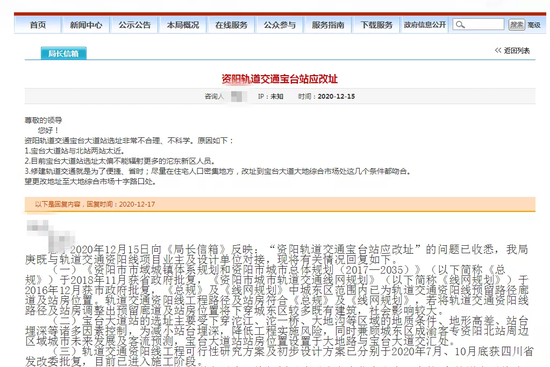Click the red article title 资阳轨道交通宝台站应改址

click(280, 79)
